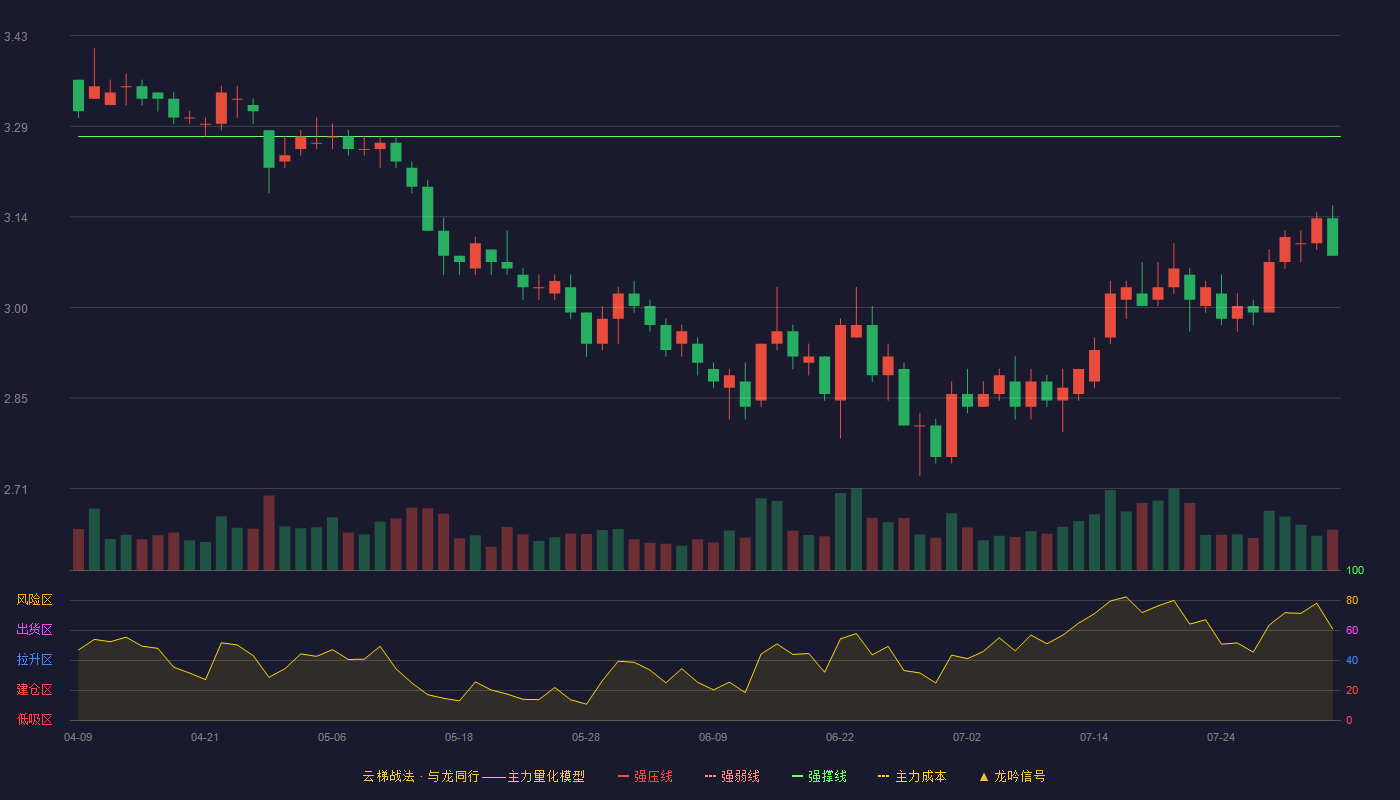Click the 07-14 date label
This screenshot has width=1400, height=800.
coord(1094,737)
